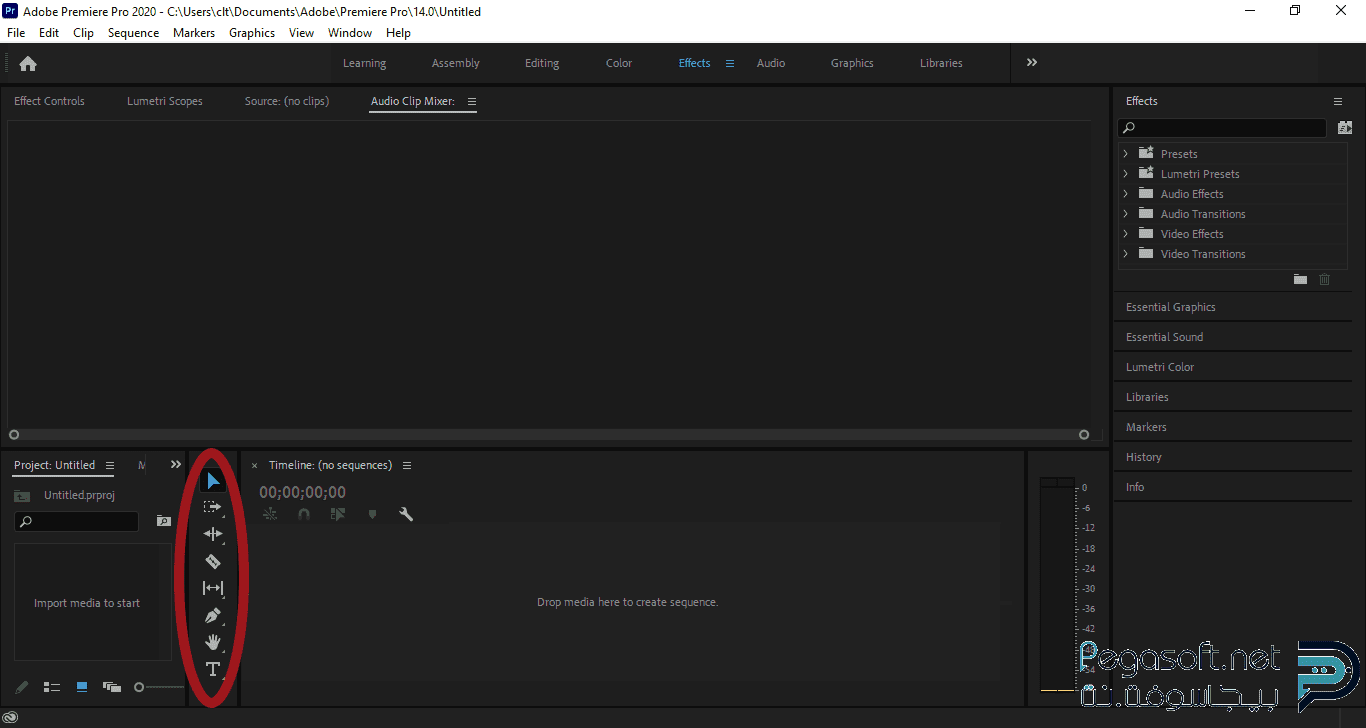
Task: Switch to the Lumetri Scopes tab
Action: tap(165, 101)
